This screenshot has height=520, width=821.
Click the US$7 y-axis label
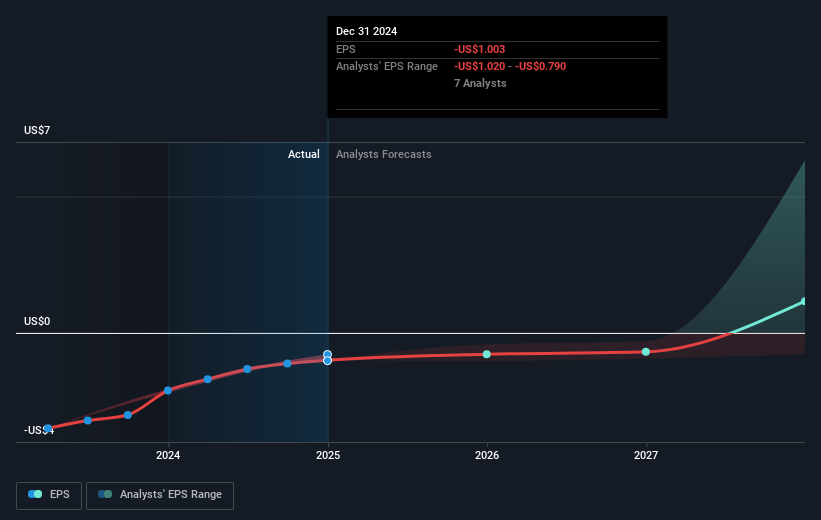click(x=37, y=130)
